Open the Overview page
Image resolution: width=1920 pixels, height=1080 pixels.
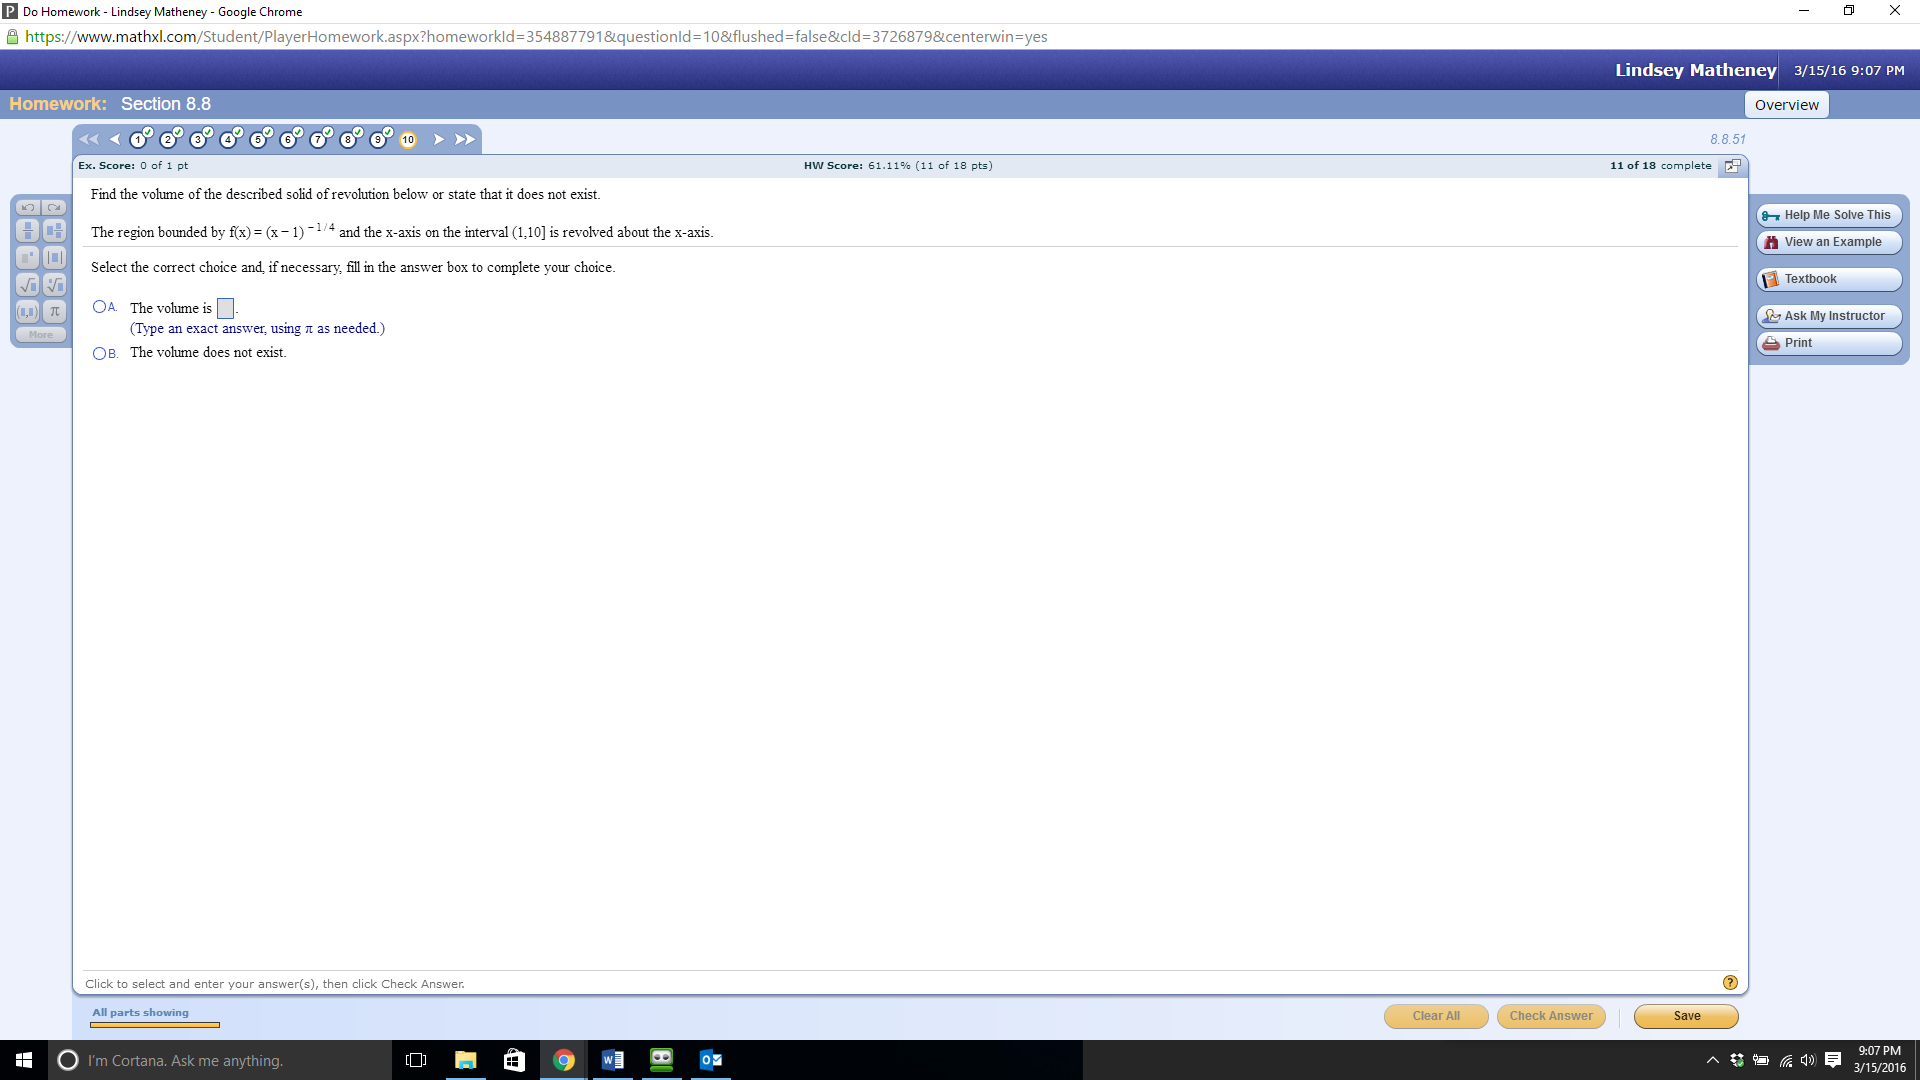click(x=1786, y=104)
